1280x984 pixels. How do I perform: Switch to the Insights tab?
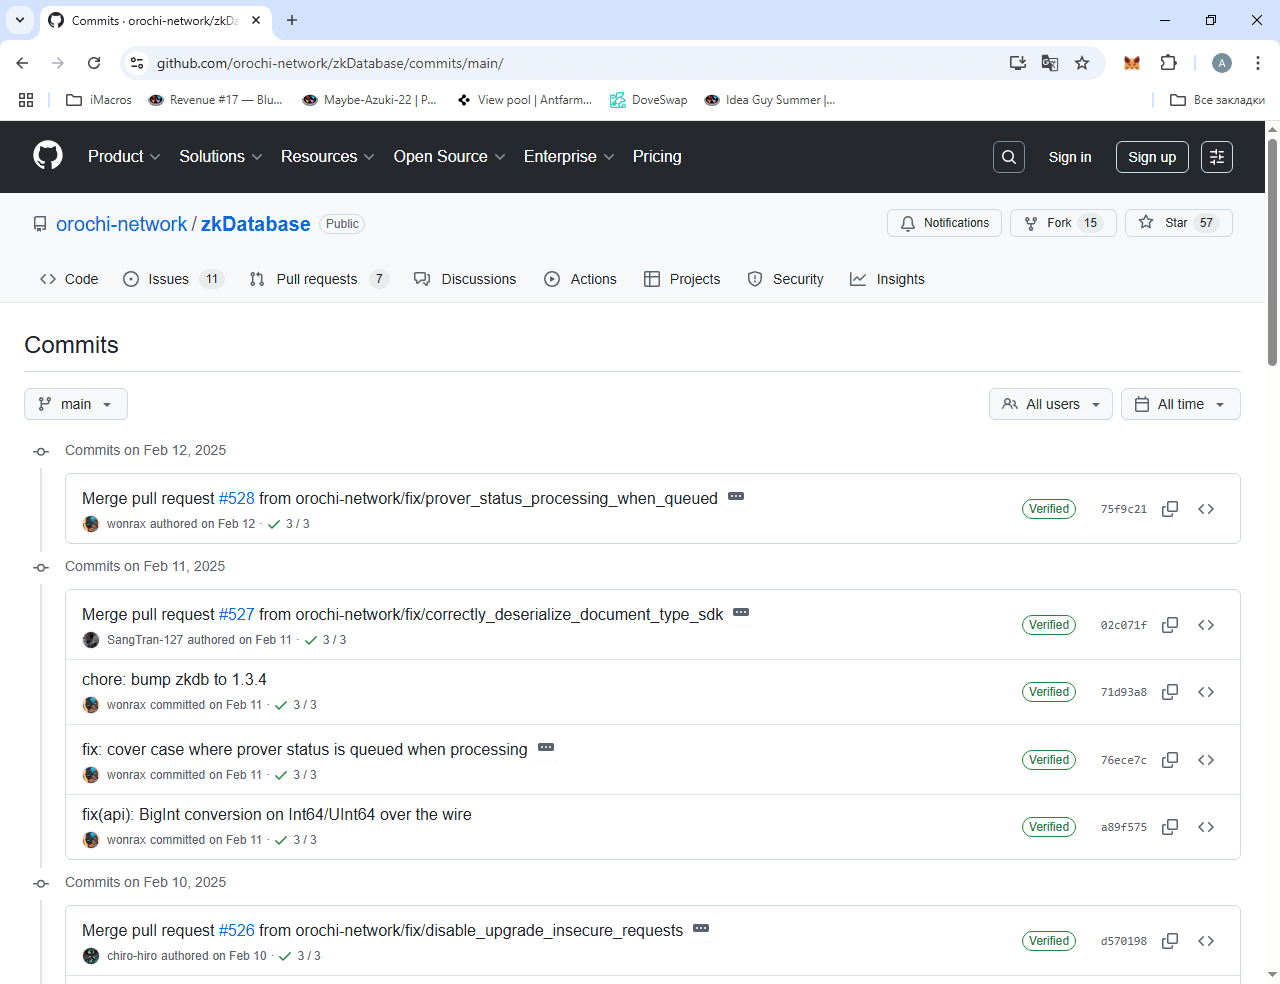click(x=887, y=279)
